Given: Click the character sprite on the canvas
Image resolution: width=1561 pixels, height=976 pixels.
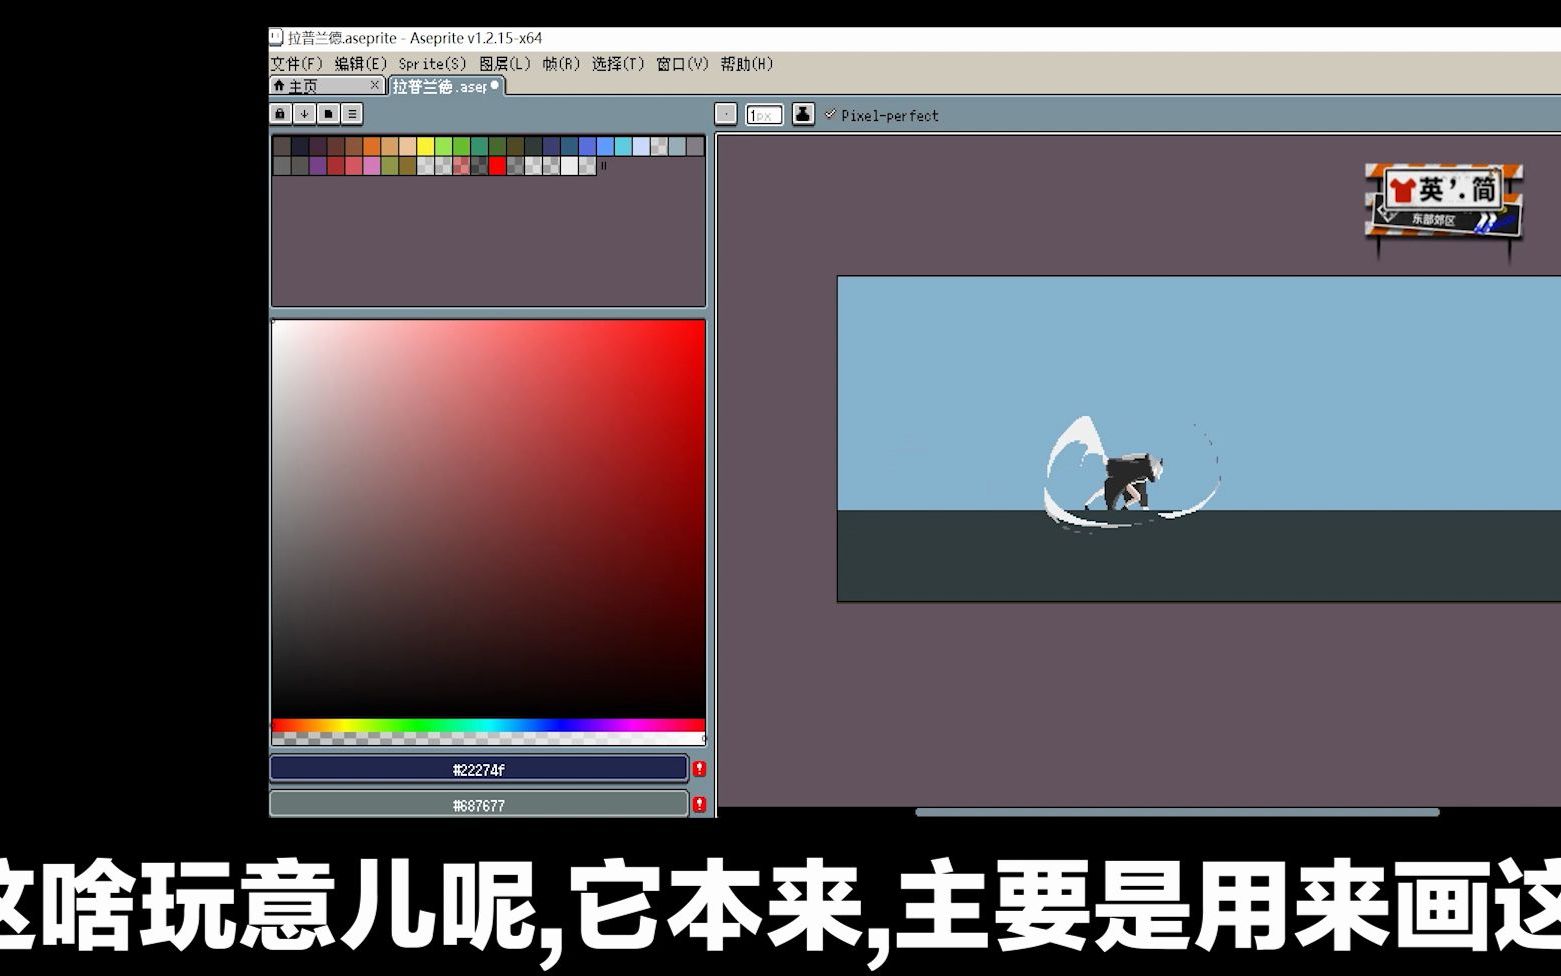Looking at the screenshot, I should click(x=1130, y=480).
